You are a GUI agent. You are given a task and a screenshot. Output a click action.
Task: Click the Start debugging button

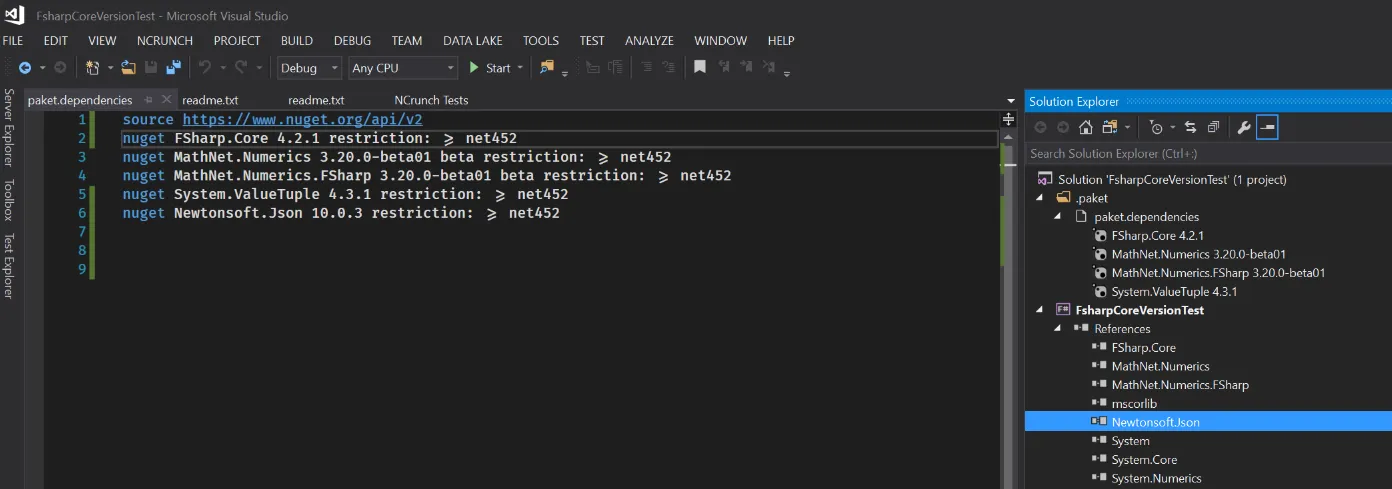[490, 68]
